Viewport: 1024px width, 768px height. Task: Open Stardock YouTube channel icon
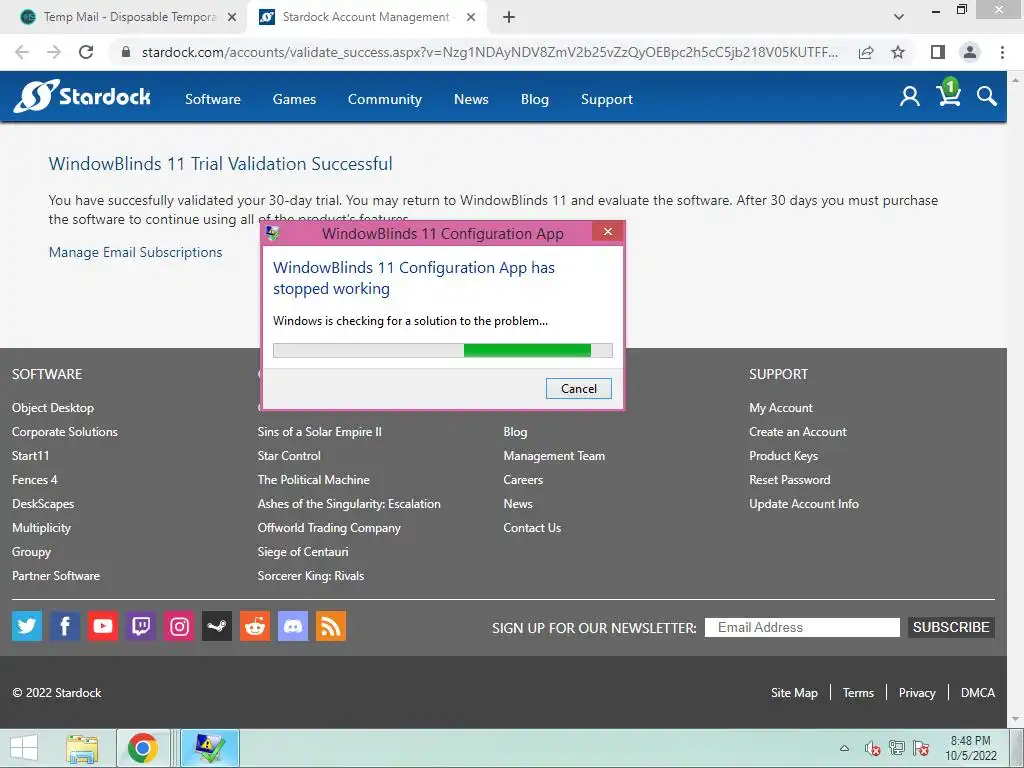103,626
